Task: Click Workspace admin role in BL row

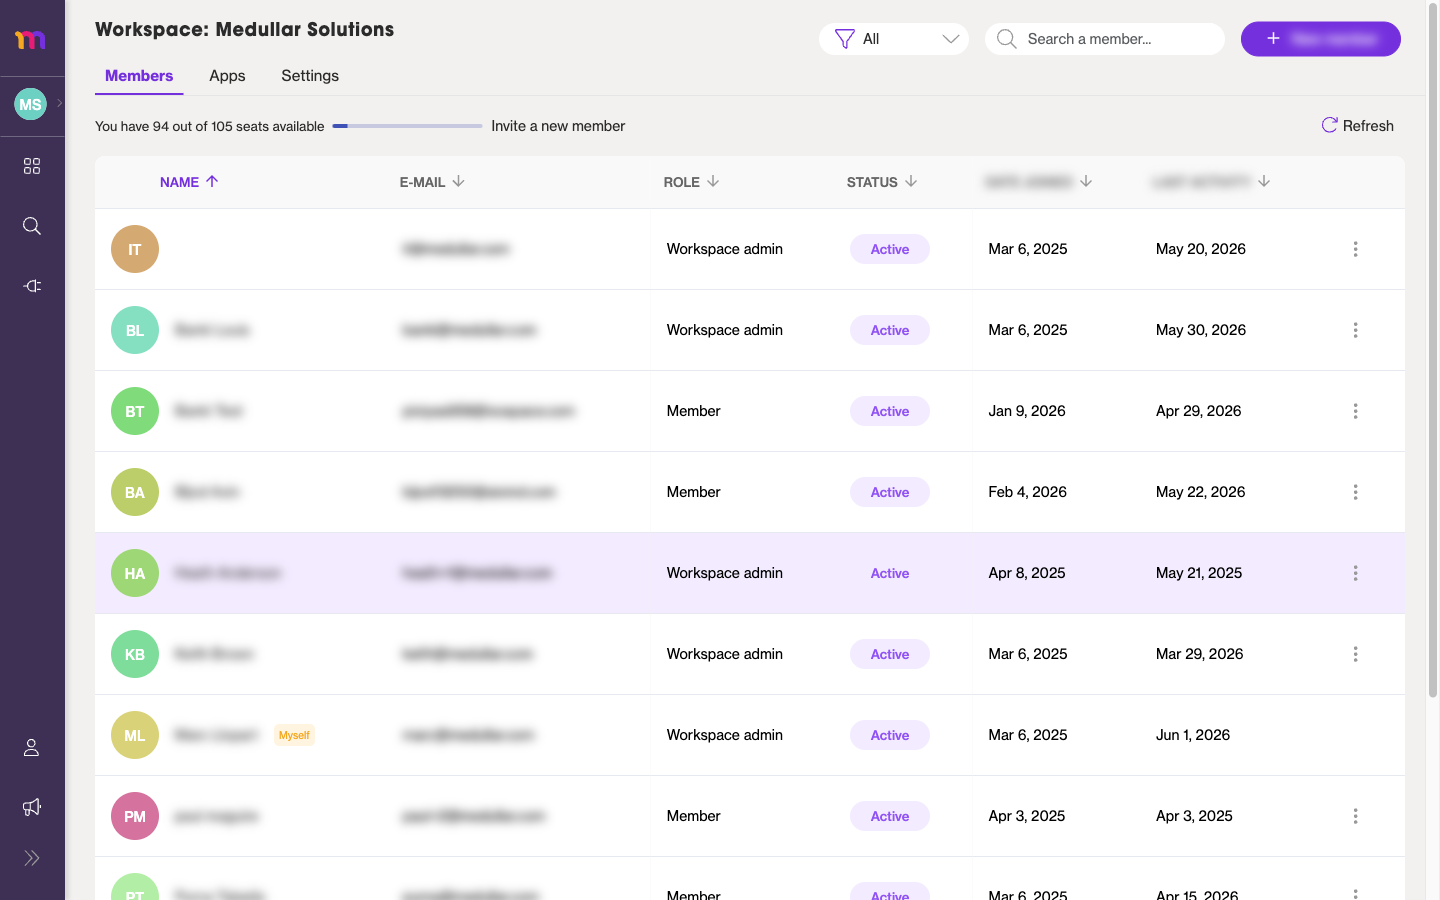Action: pos(725,330)
